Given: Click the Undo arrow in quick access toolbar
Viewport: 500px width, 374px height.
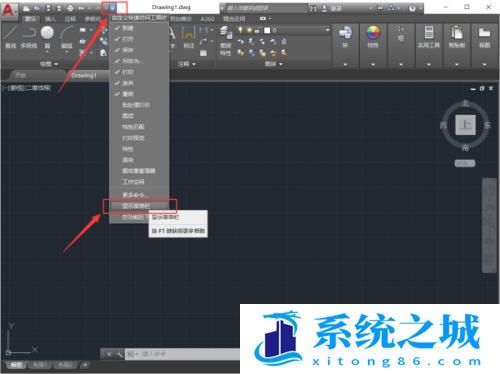Looking at the screenshot, I should click(x=81, y=8).
